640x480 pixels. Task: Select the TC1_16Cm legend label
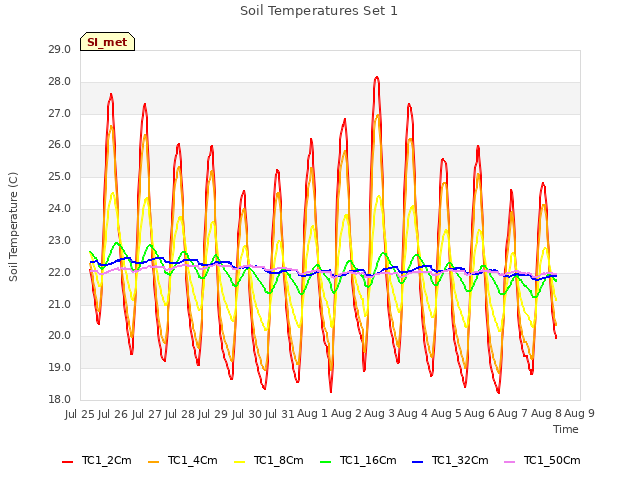[x=368, y=460]
